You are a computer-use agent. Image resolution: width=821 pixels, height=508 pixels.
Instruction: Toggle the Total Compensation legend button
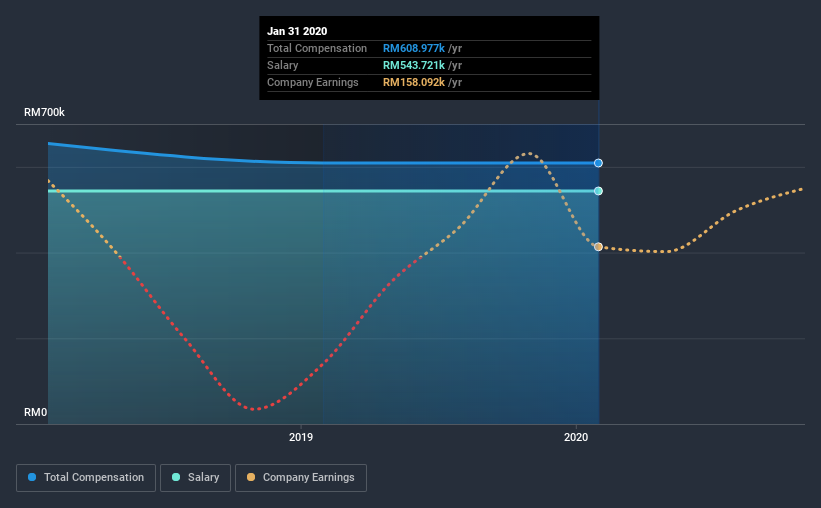[86, 478]
